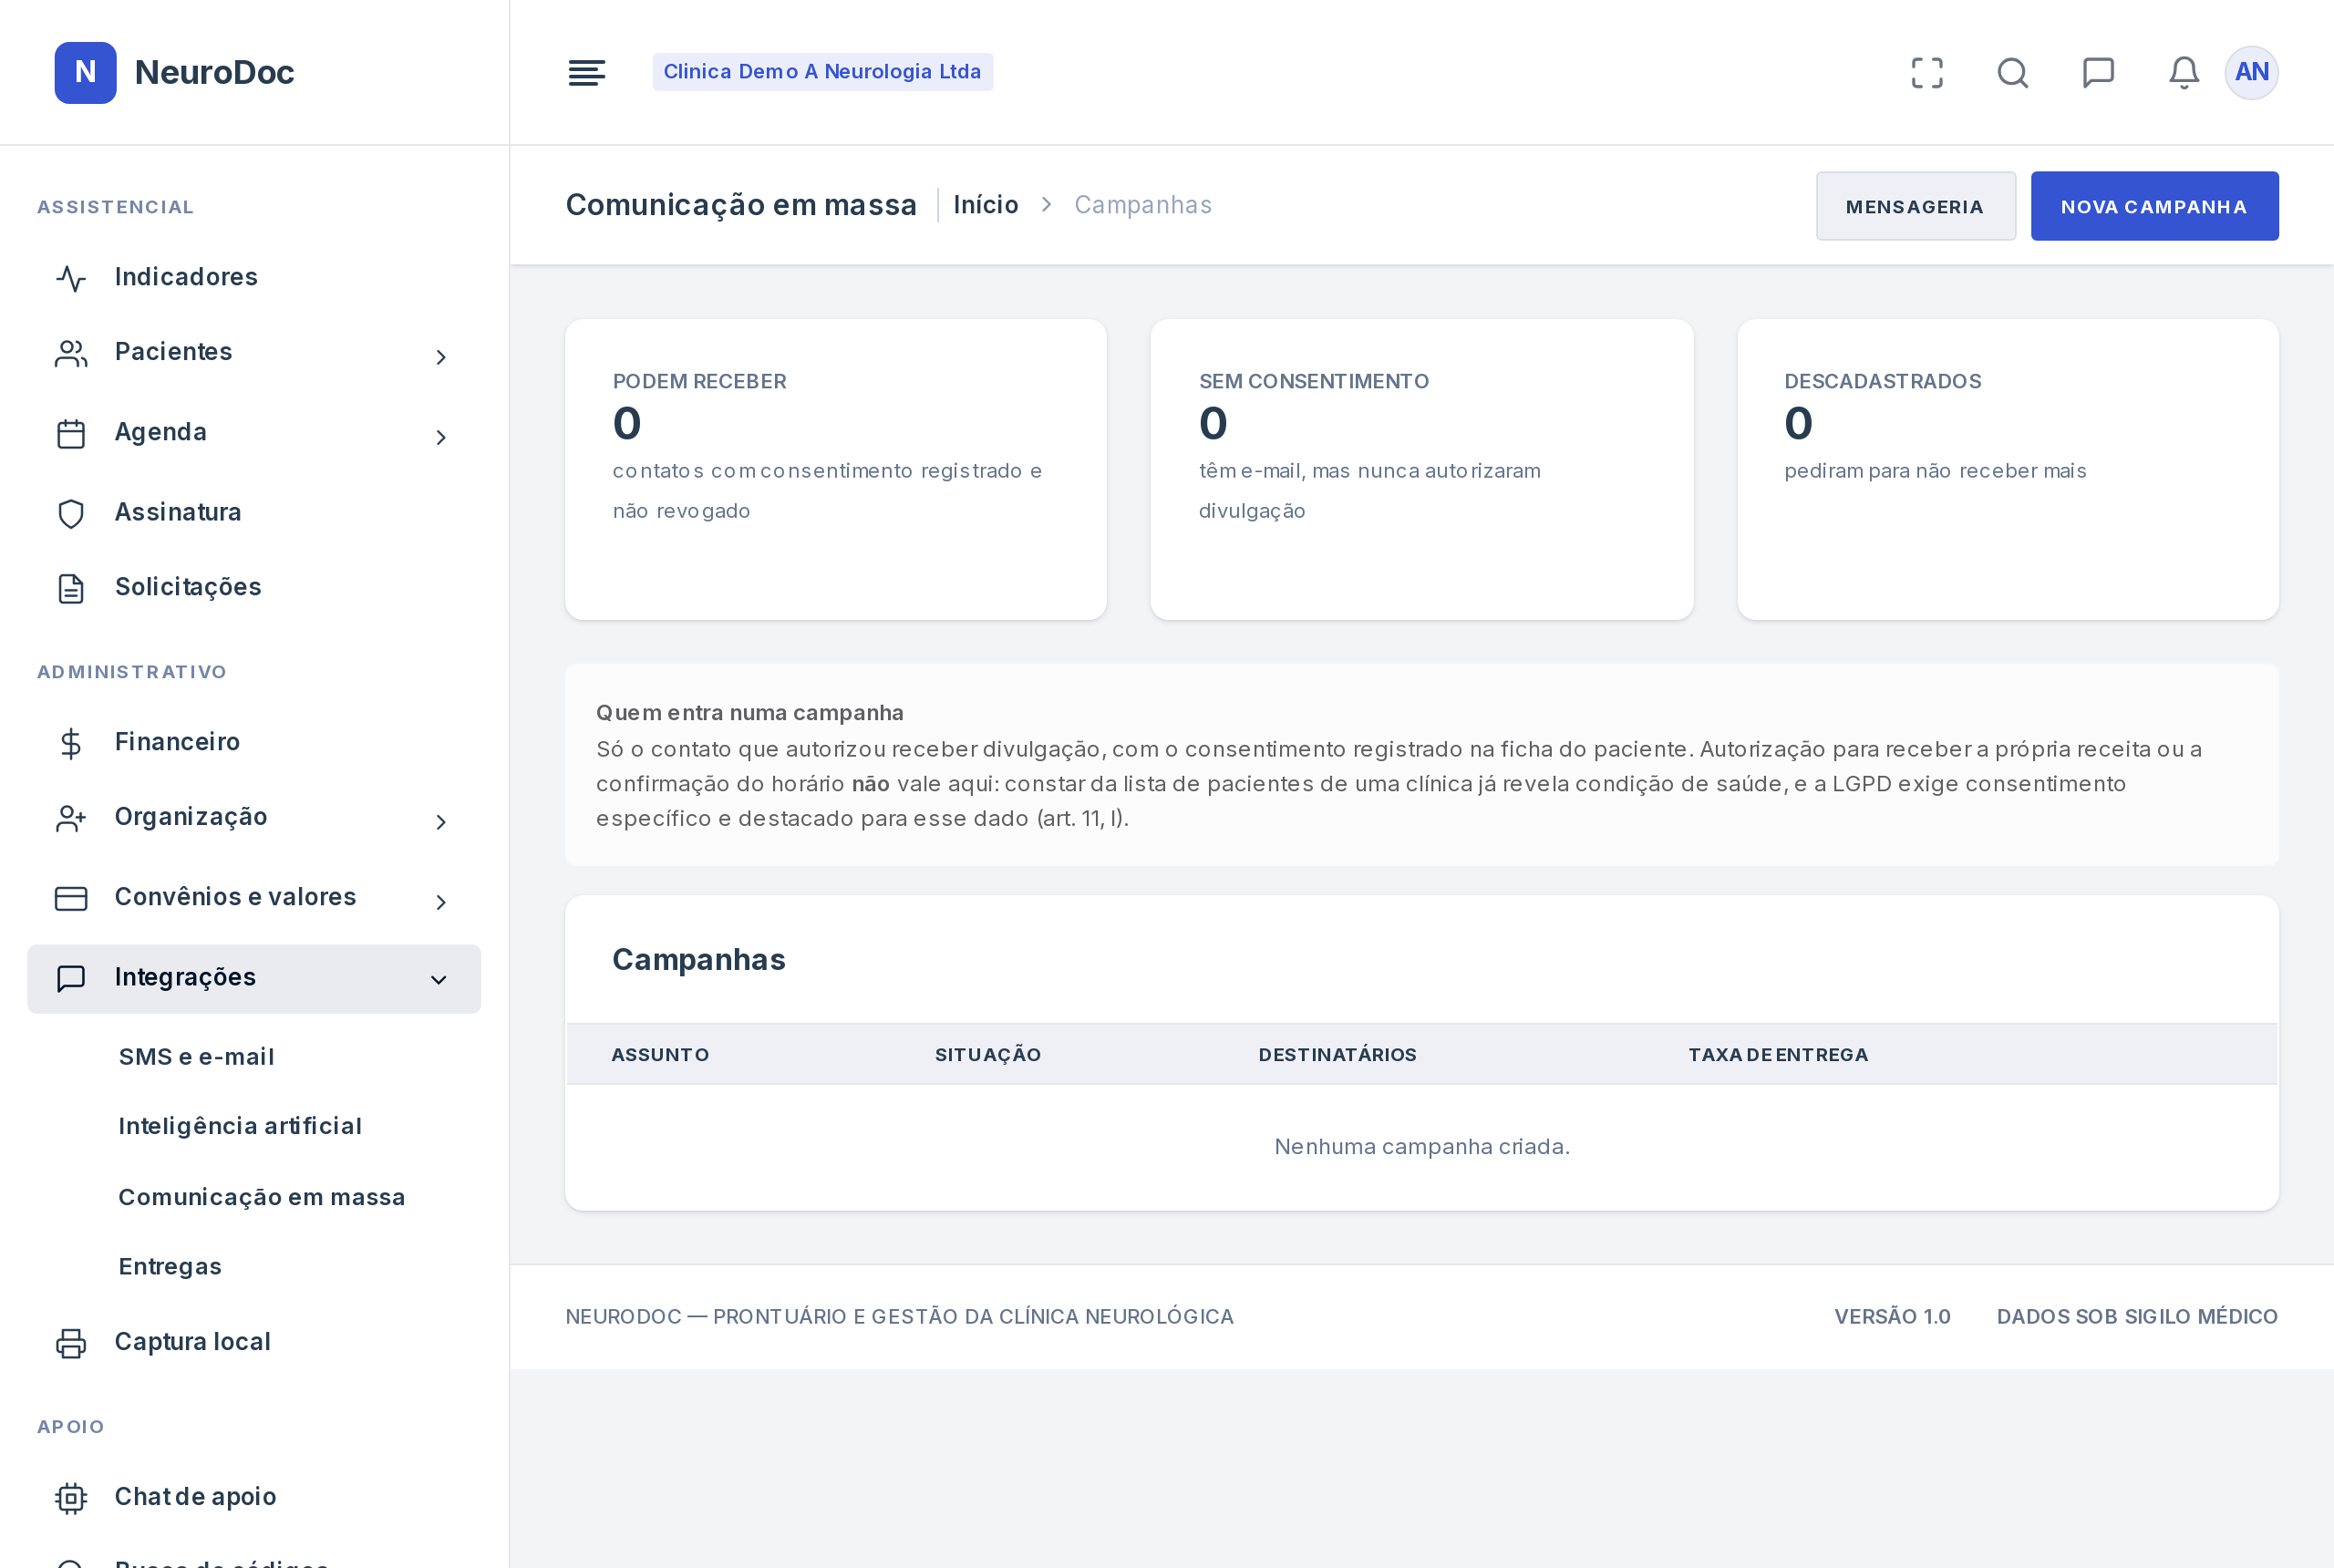Click the Pacientes people icon
This screenshot has height=1568, width=2334.
tap(71, 353)
